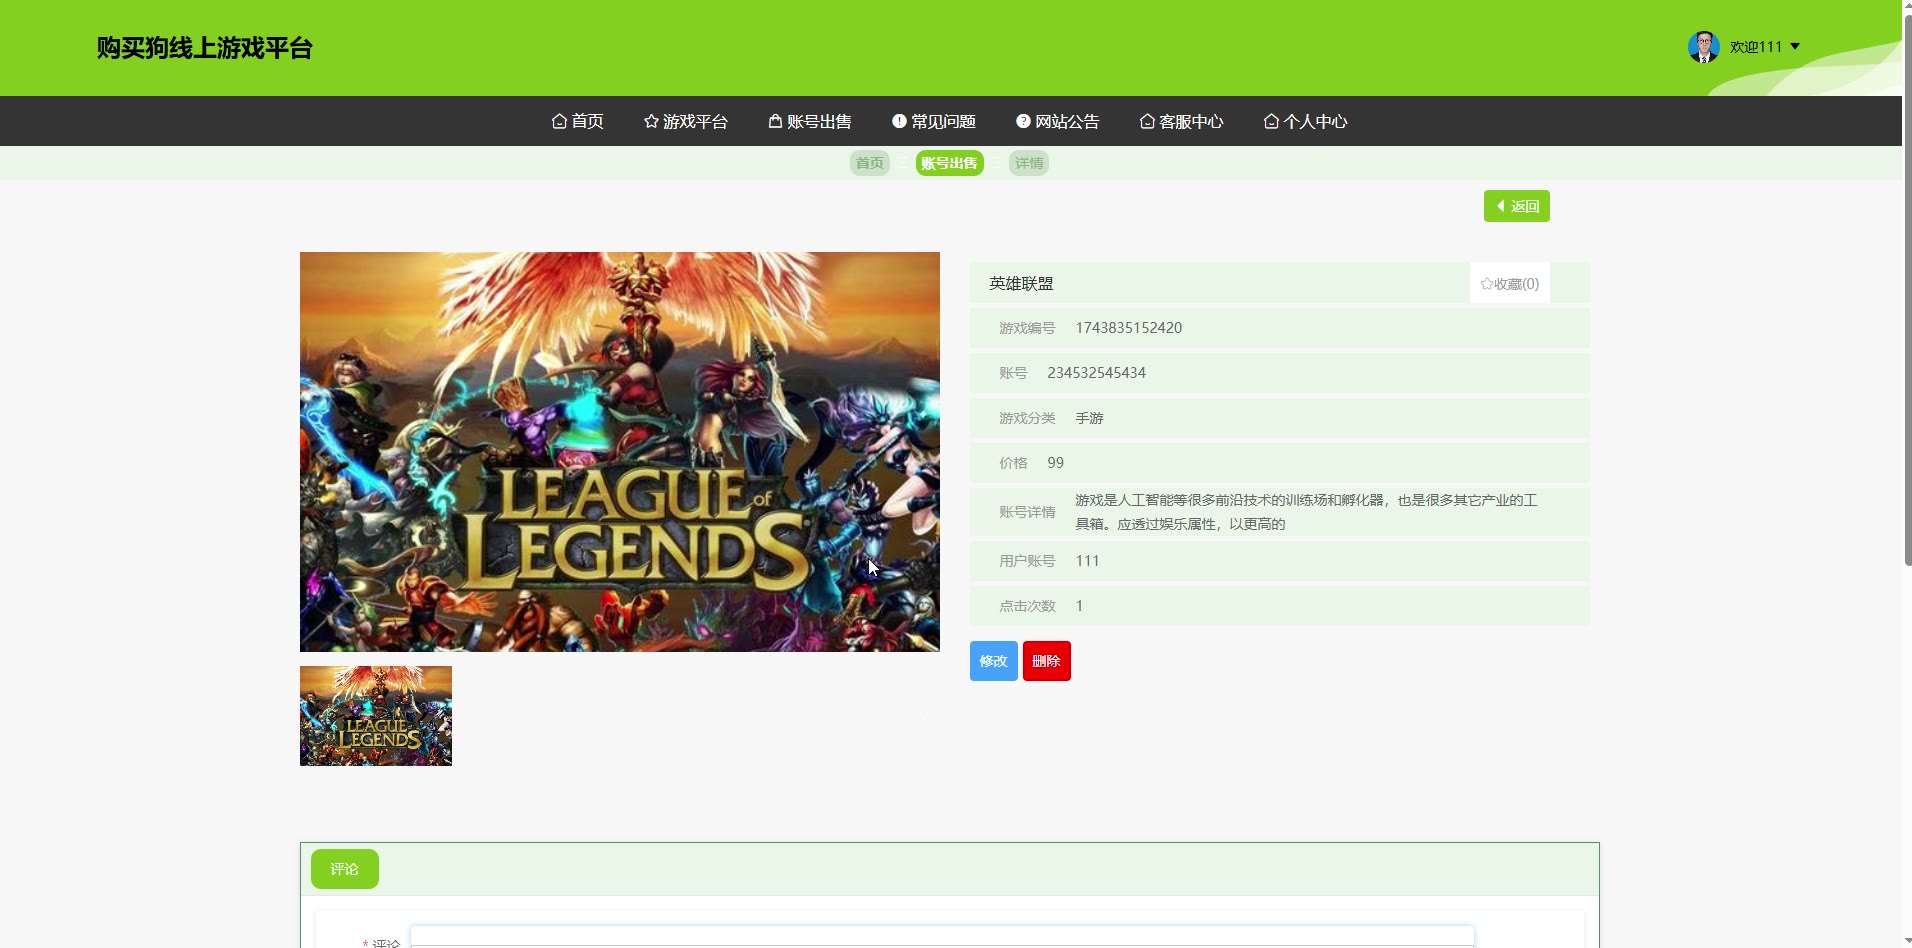1912x948 pixels.
Task: Click 详情 in the breadcrumb
Action: (x=1029, y=163)
